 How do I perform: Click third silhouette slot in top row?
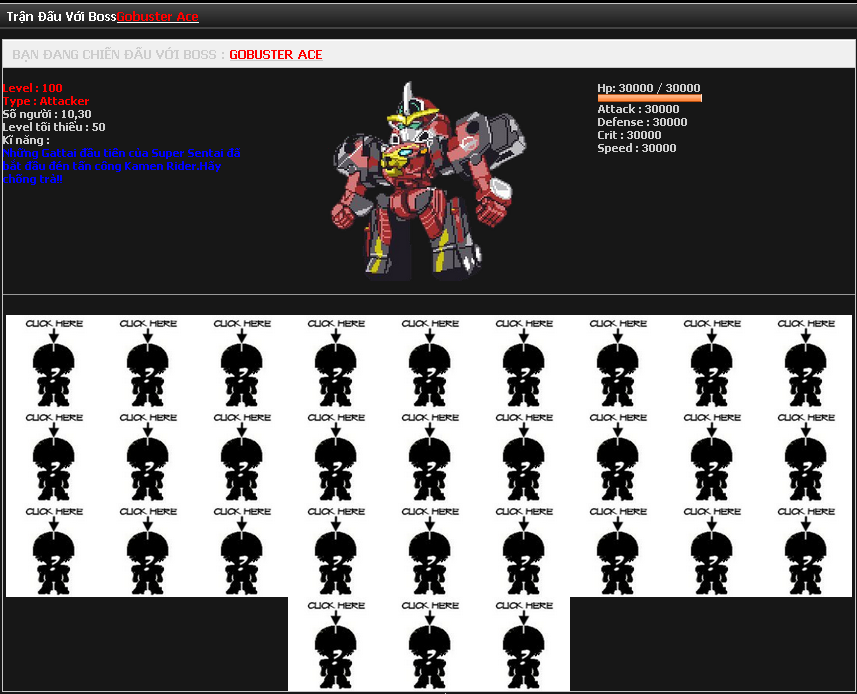tap(242, 362)
